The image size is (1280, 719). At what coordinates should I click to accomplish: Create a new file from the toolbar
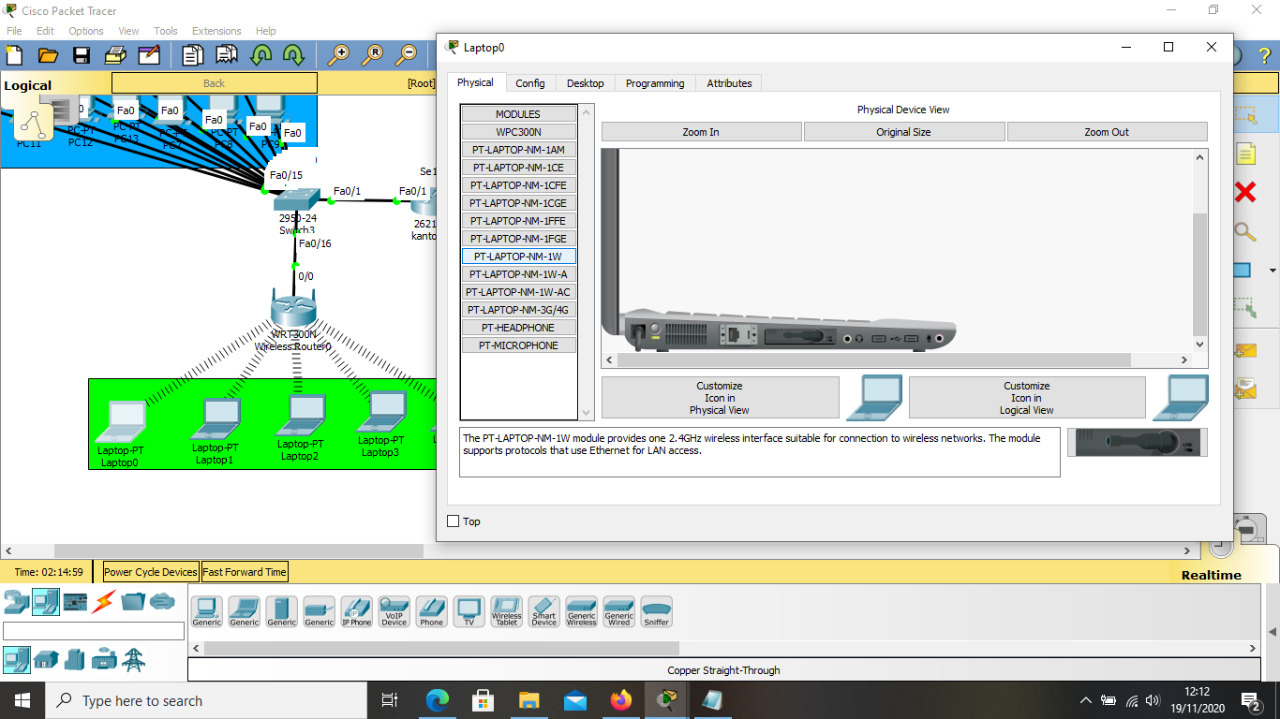pyautogui.click(x=14, y=55)
